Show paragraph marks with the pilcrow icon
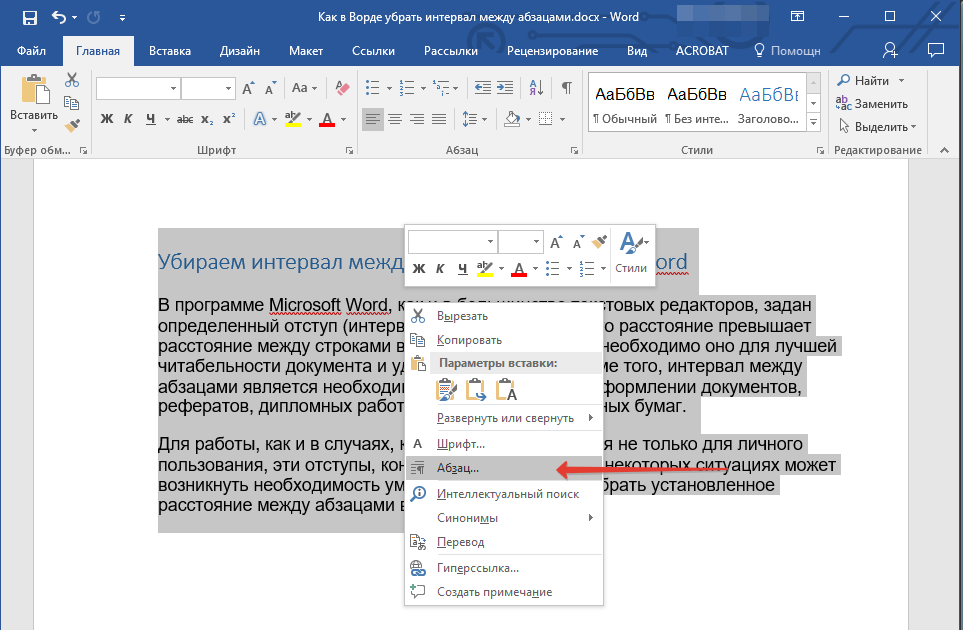This screenshot has width=963, height=630. (x=566, y=89)
